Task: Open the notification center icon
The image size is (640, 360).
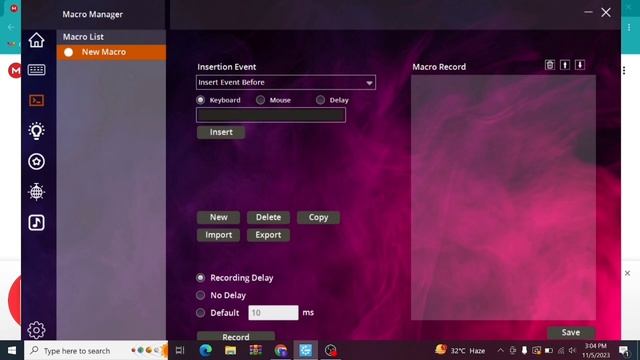Action: pos(624,350)
